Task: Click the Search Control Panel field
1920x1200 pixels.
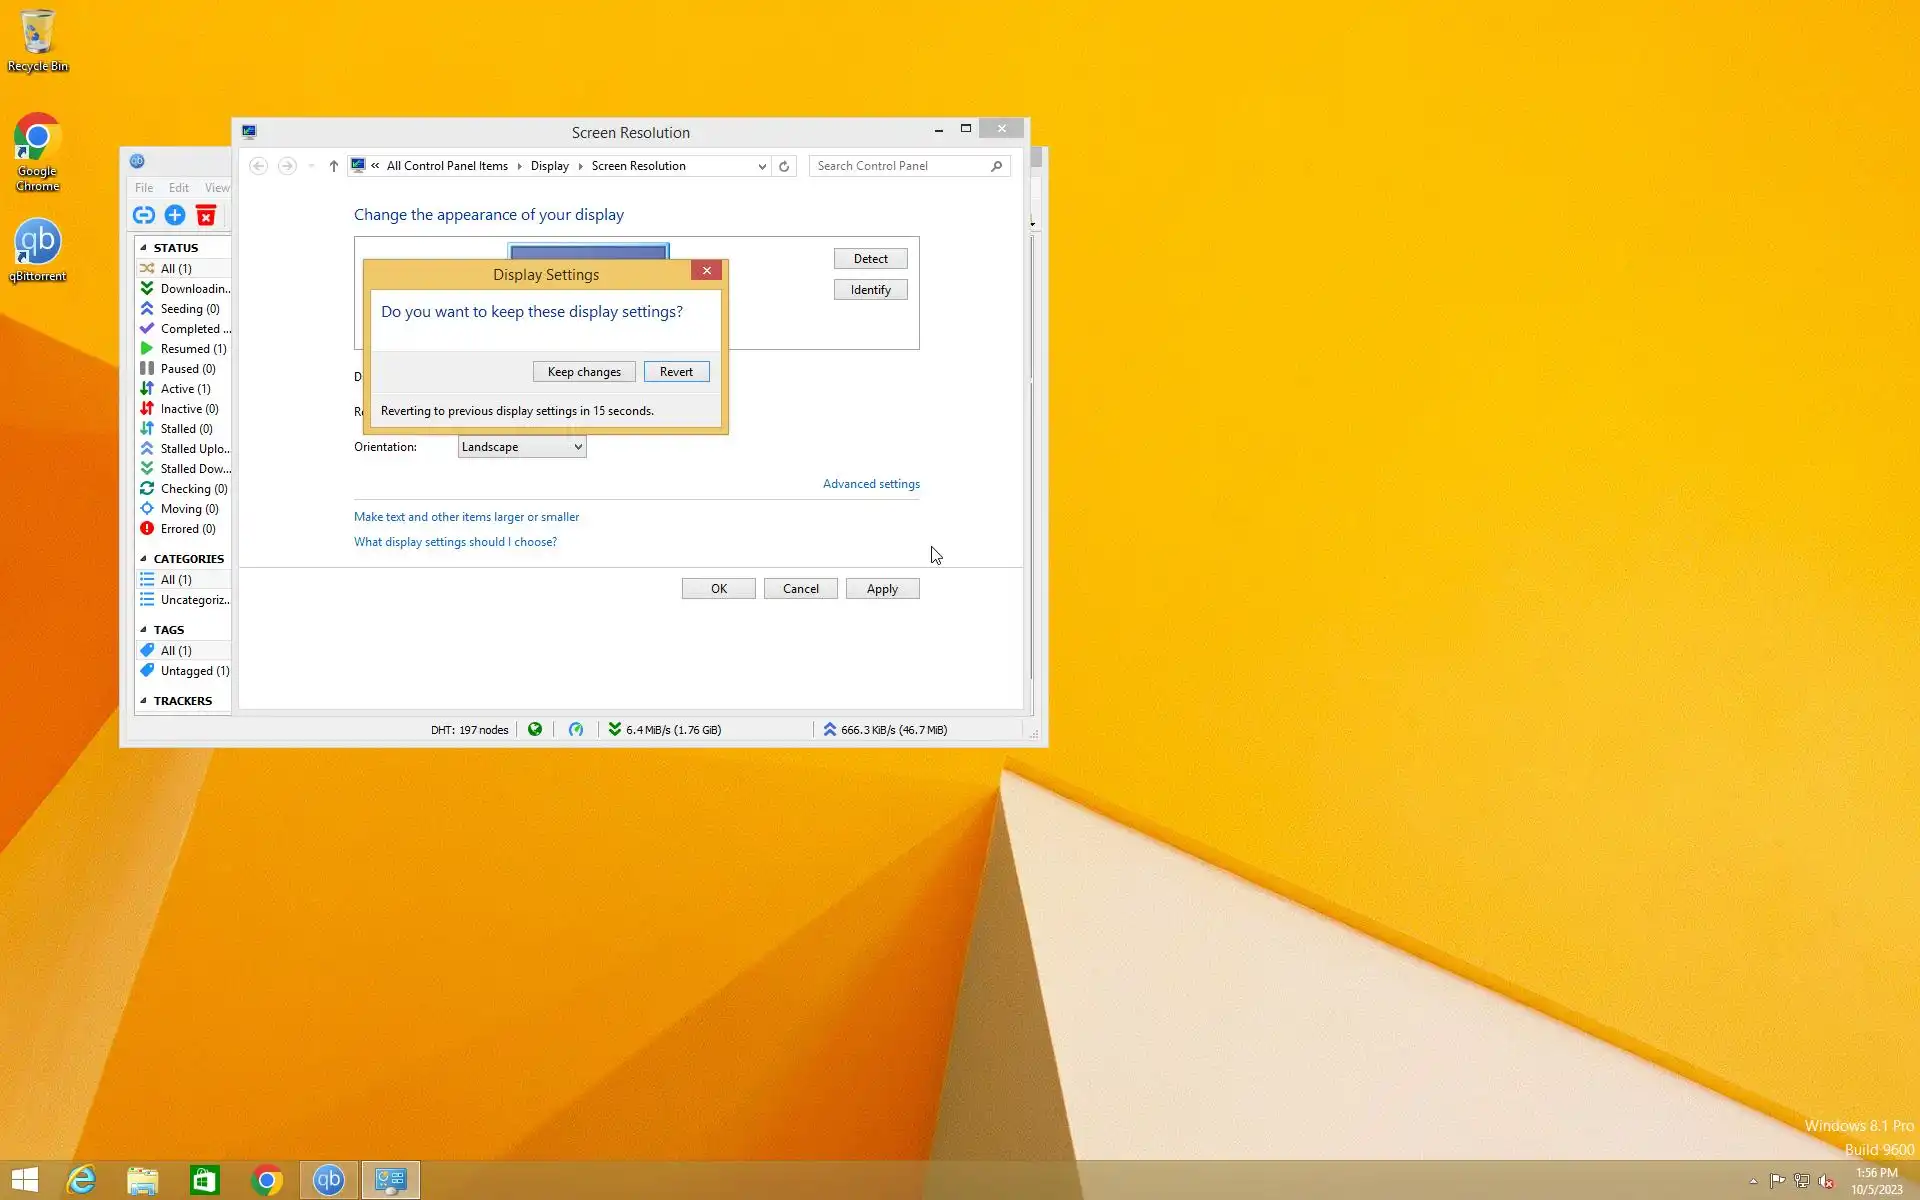Action: tap(900, 166)
